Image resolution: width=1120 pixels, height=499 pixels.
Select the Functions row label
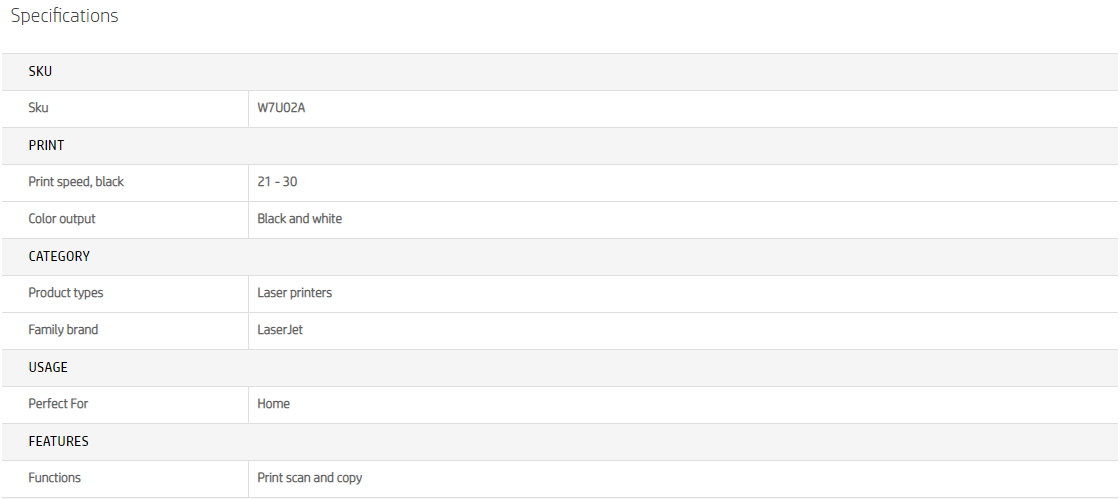[x=54, y=478]
